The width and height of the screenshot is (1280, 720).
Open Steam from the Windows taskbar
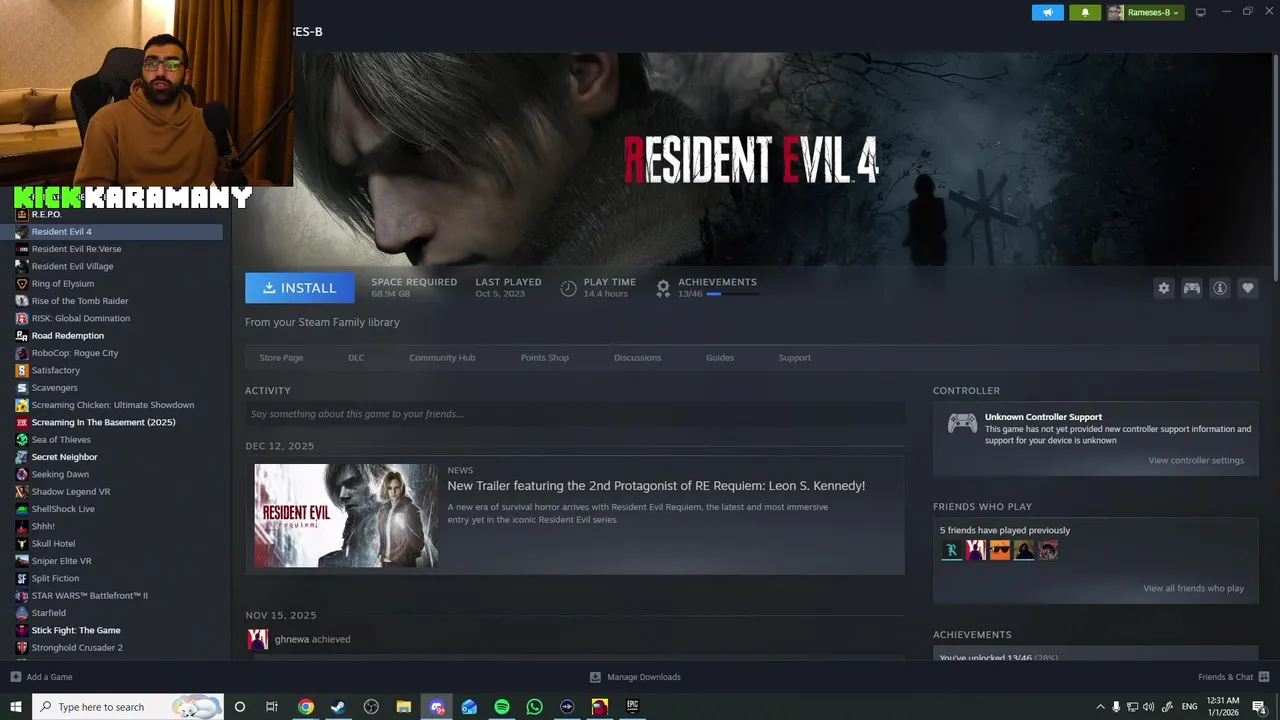pos(338,707)
